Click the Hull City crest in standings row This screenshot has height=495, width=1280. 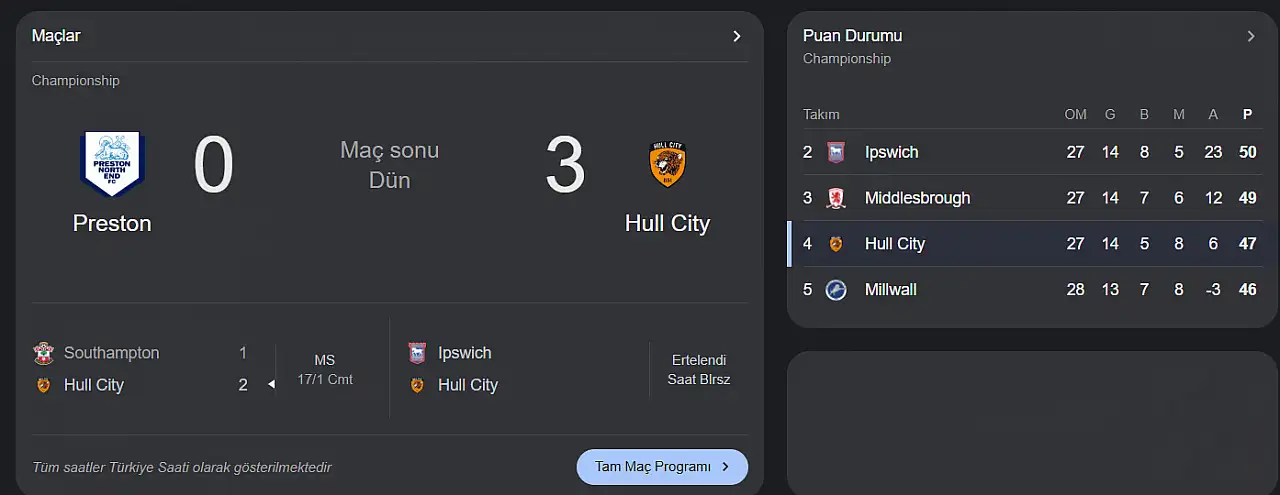coord(836,244)
